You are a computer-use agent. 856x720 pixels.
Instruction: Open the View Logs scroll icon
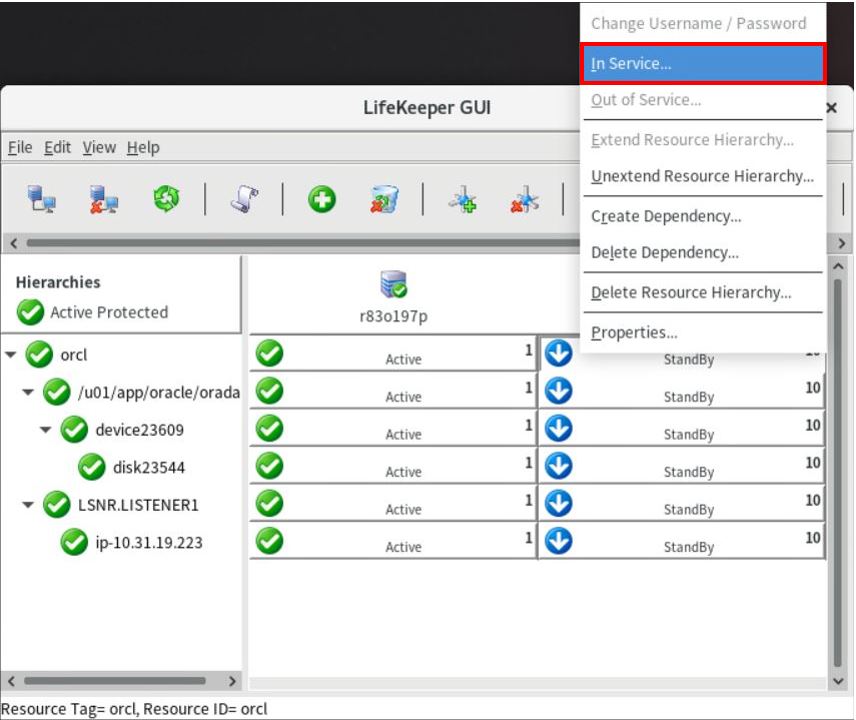click(244, 199)
